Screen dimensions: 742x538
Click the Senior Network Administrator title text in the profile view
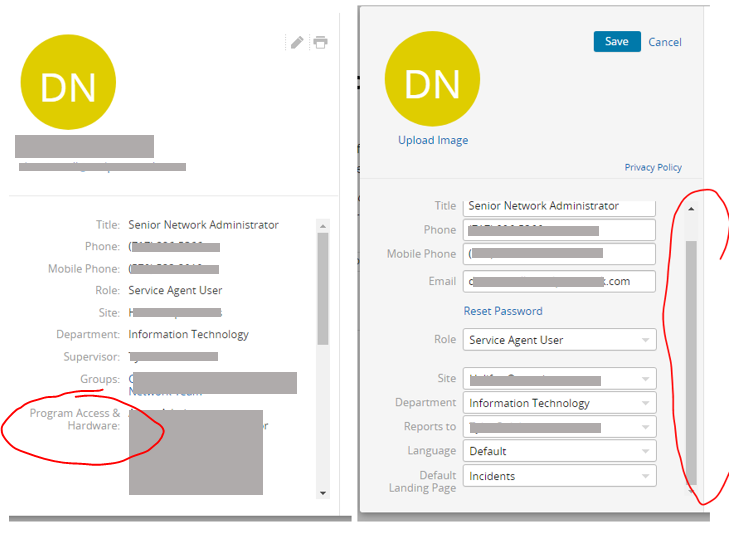click(203, 225)
